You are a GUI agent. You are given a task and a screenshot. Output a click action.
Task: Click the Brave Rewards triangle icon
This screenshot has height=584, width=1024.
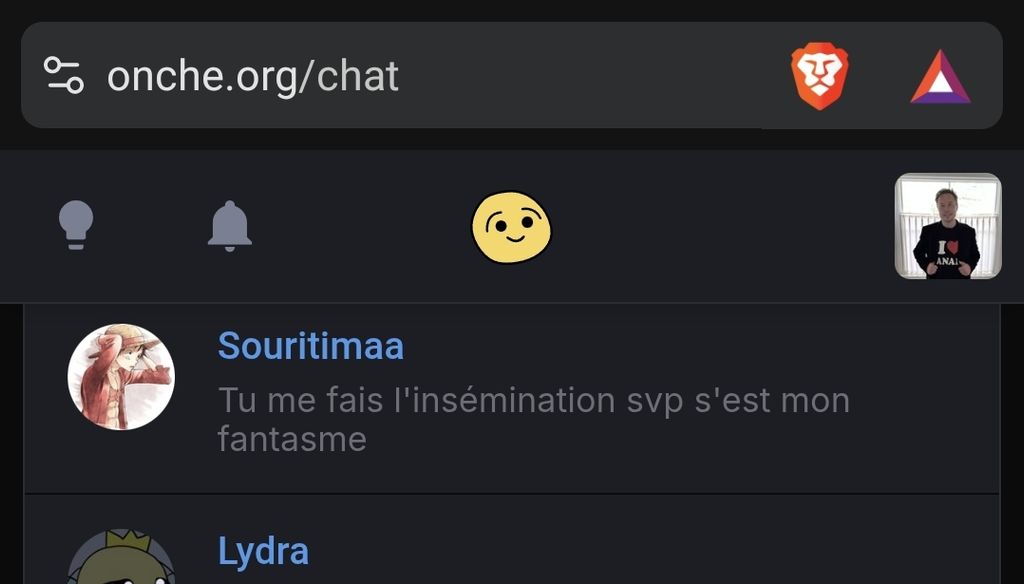(x=940, y=77)
